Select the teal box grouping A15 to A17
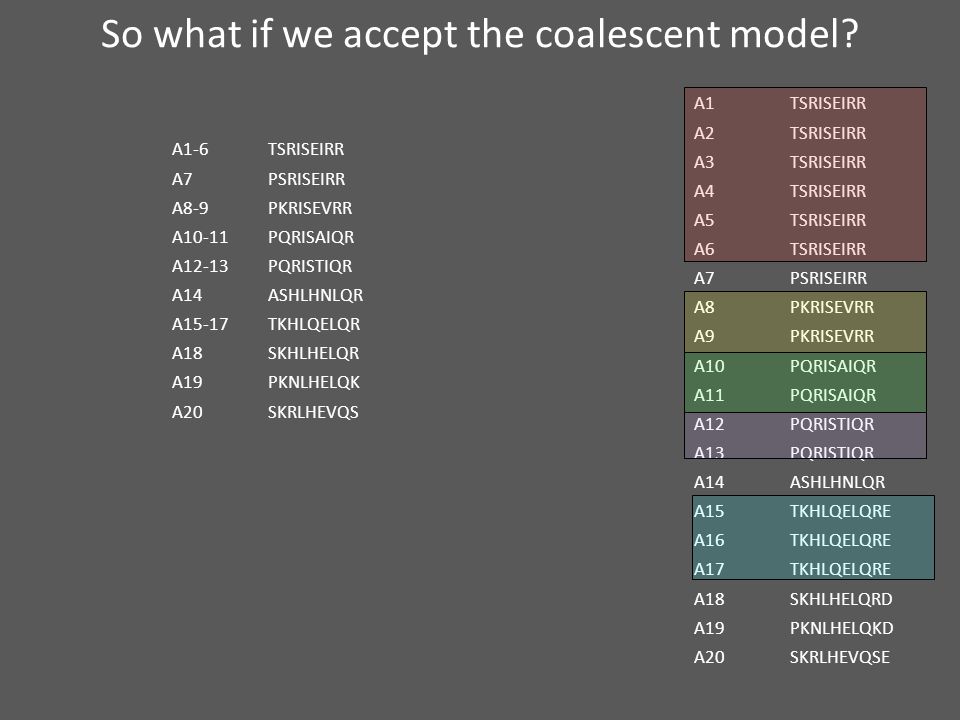Viewport: 960px width, 720px height. coord(813,538)
